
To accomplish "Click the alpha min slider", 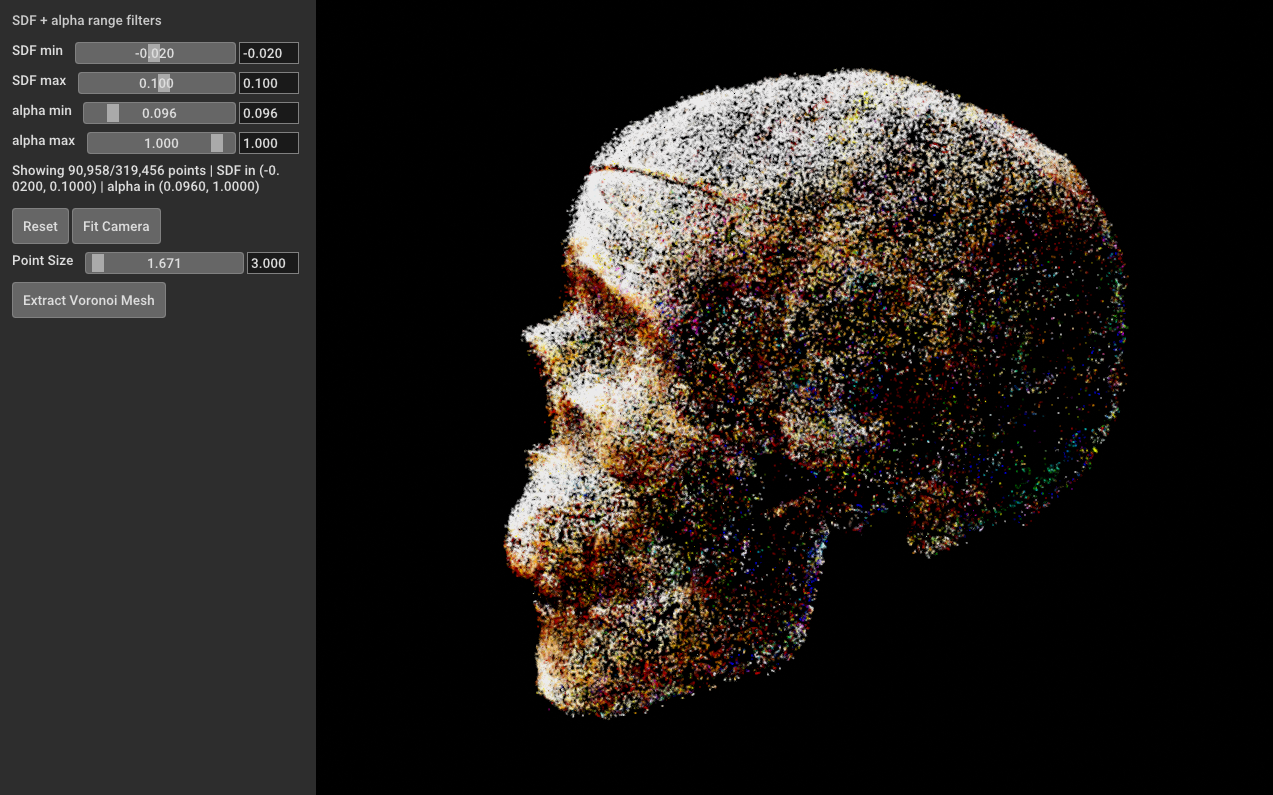I will (x=159, y=113).
